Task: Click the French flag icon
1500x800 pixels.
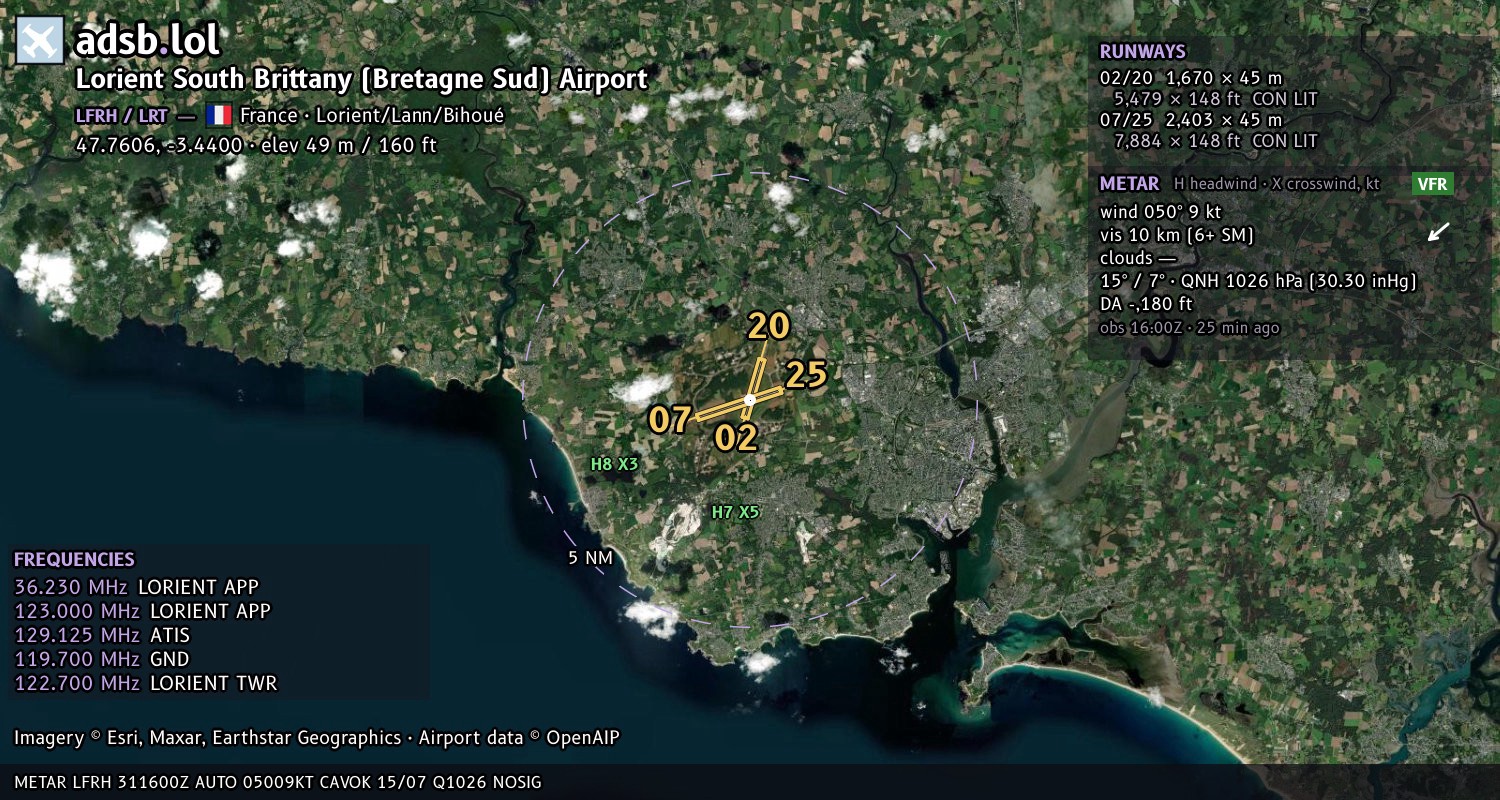Action: point(217,115)
